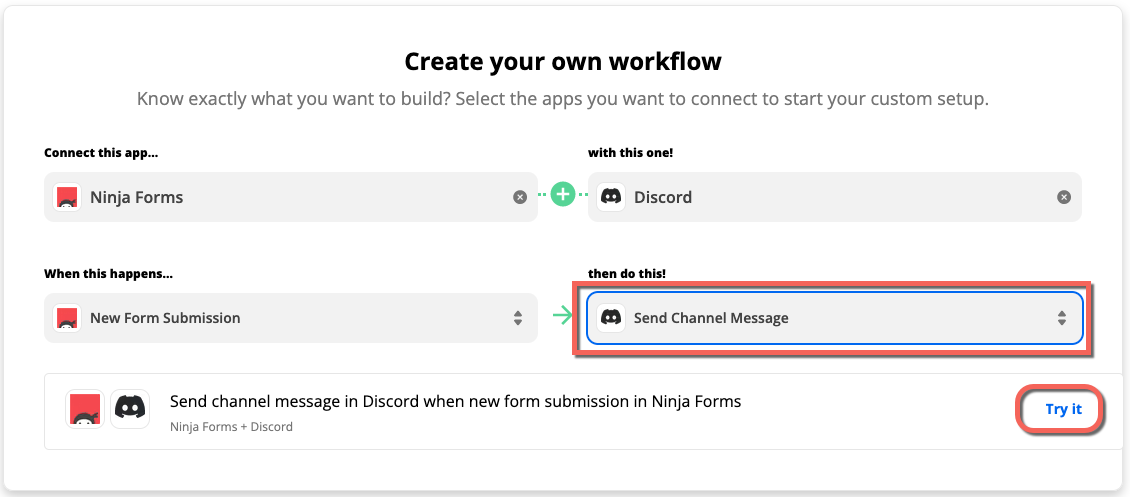Click Discord icon in action dropdown
1130x497 pixels.
pyautogui.click(x=611, y=318)
